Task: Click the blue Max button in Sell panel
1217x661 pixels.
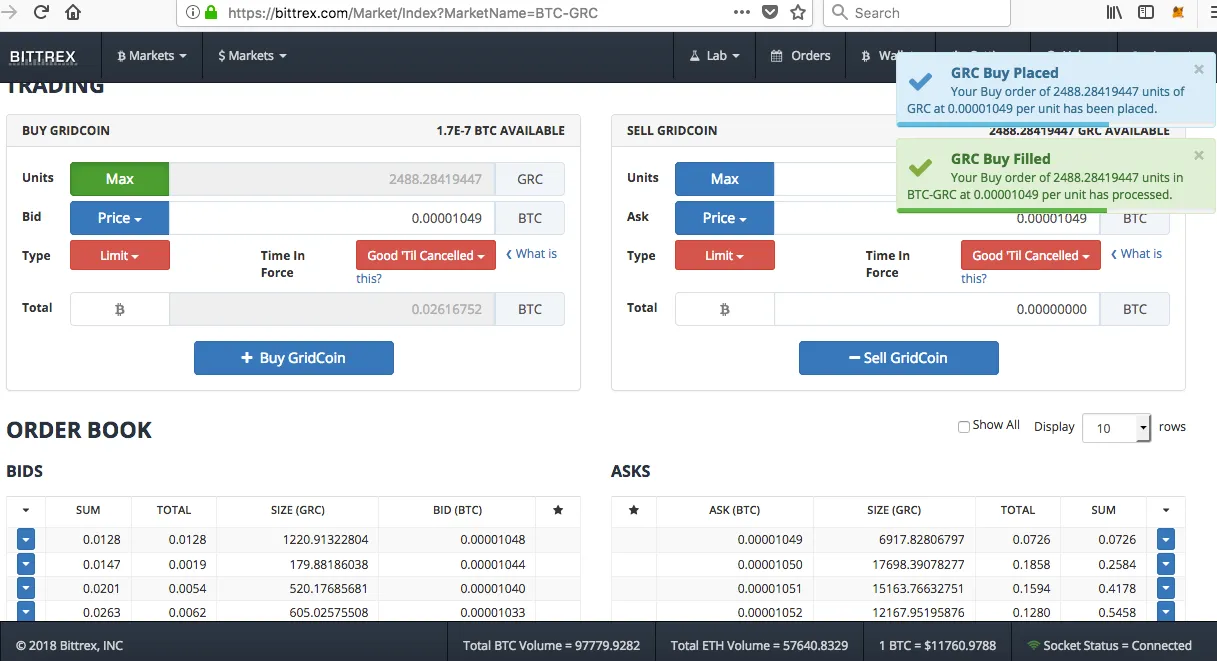Action: point(724,179)
